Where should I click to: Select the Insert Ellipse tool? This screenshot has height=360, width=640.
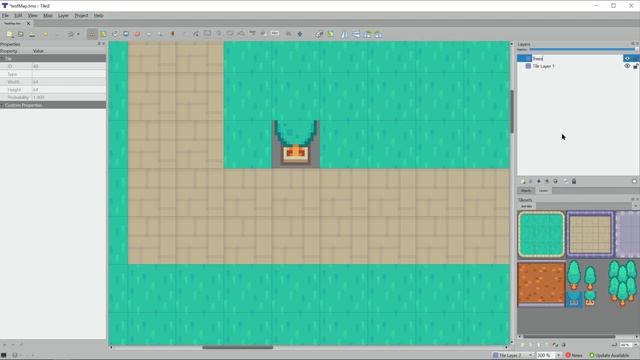230,34
